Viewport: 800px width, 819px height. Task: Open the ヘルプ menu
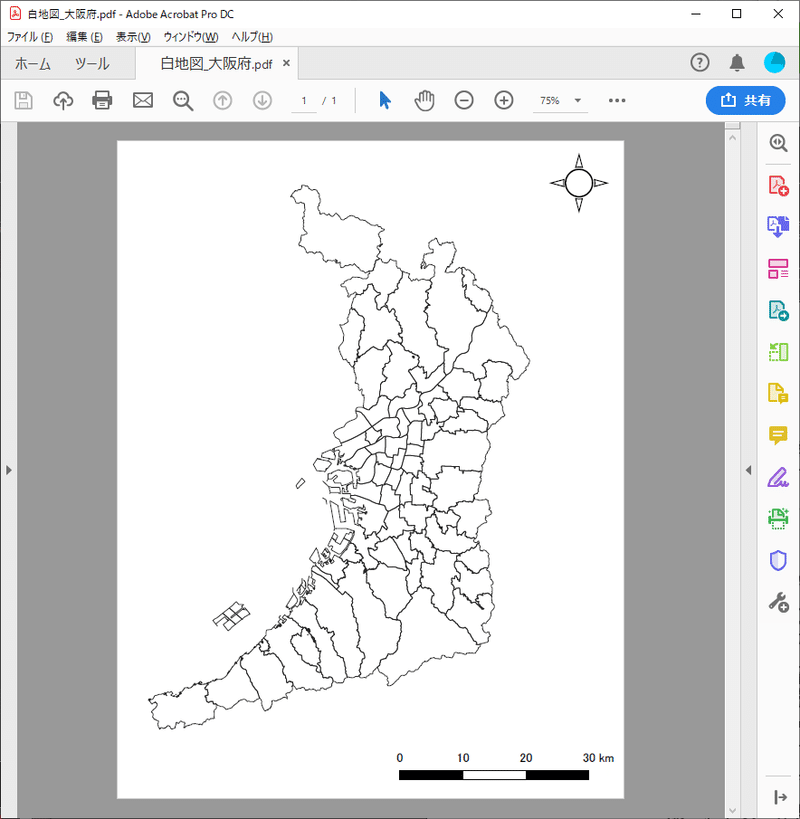coord(252,37)
